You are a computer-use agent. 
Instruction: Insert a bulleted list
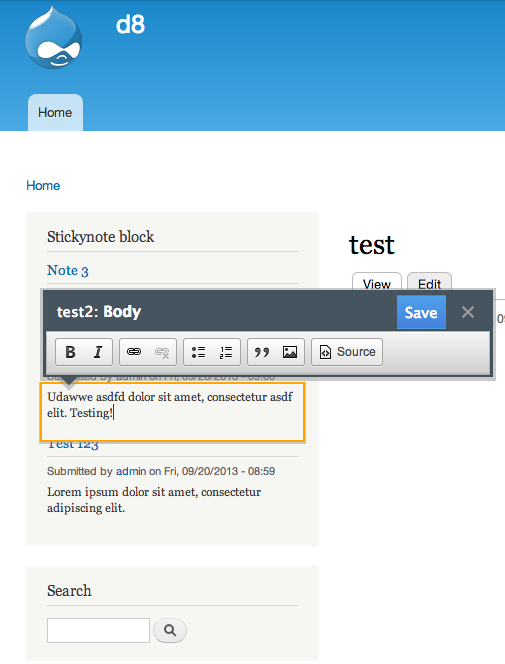(198, 352)
